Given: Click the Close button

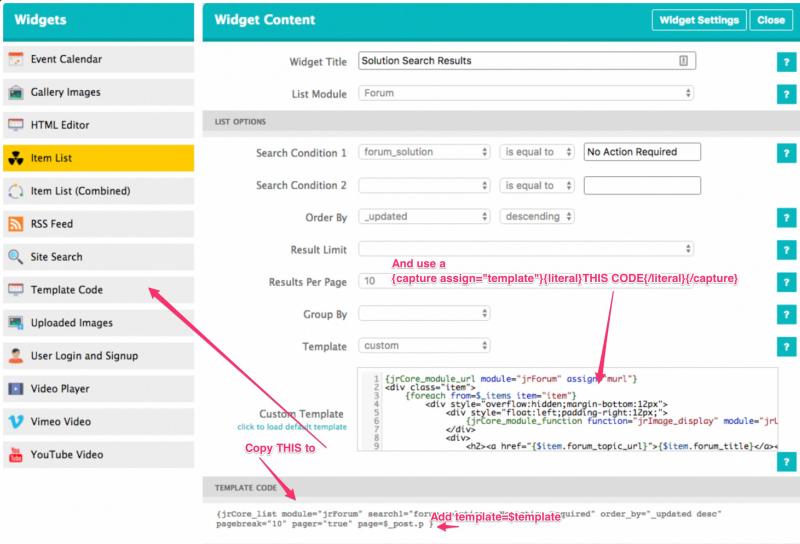Looking at the screenshot, I should [x=771, y=20].
